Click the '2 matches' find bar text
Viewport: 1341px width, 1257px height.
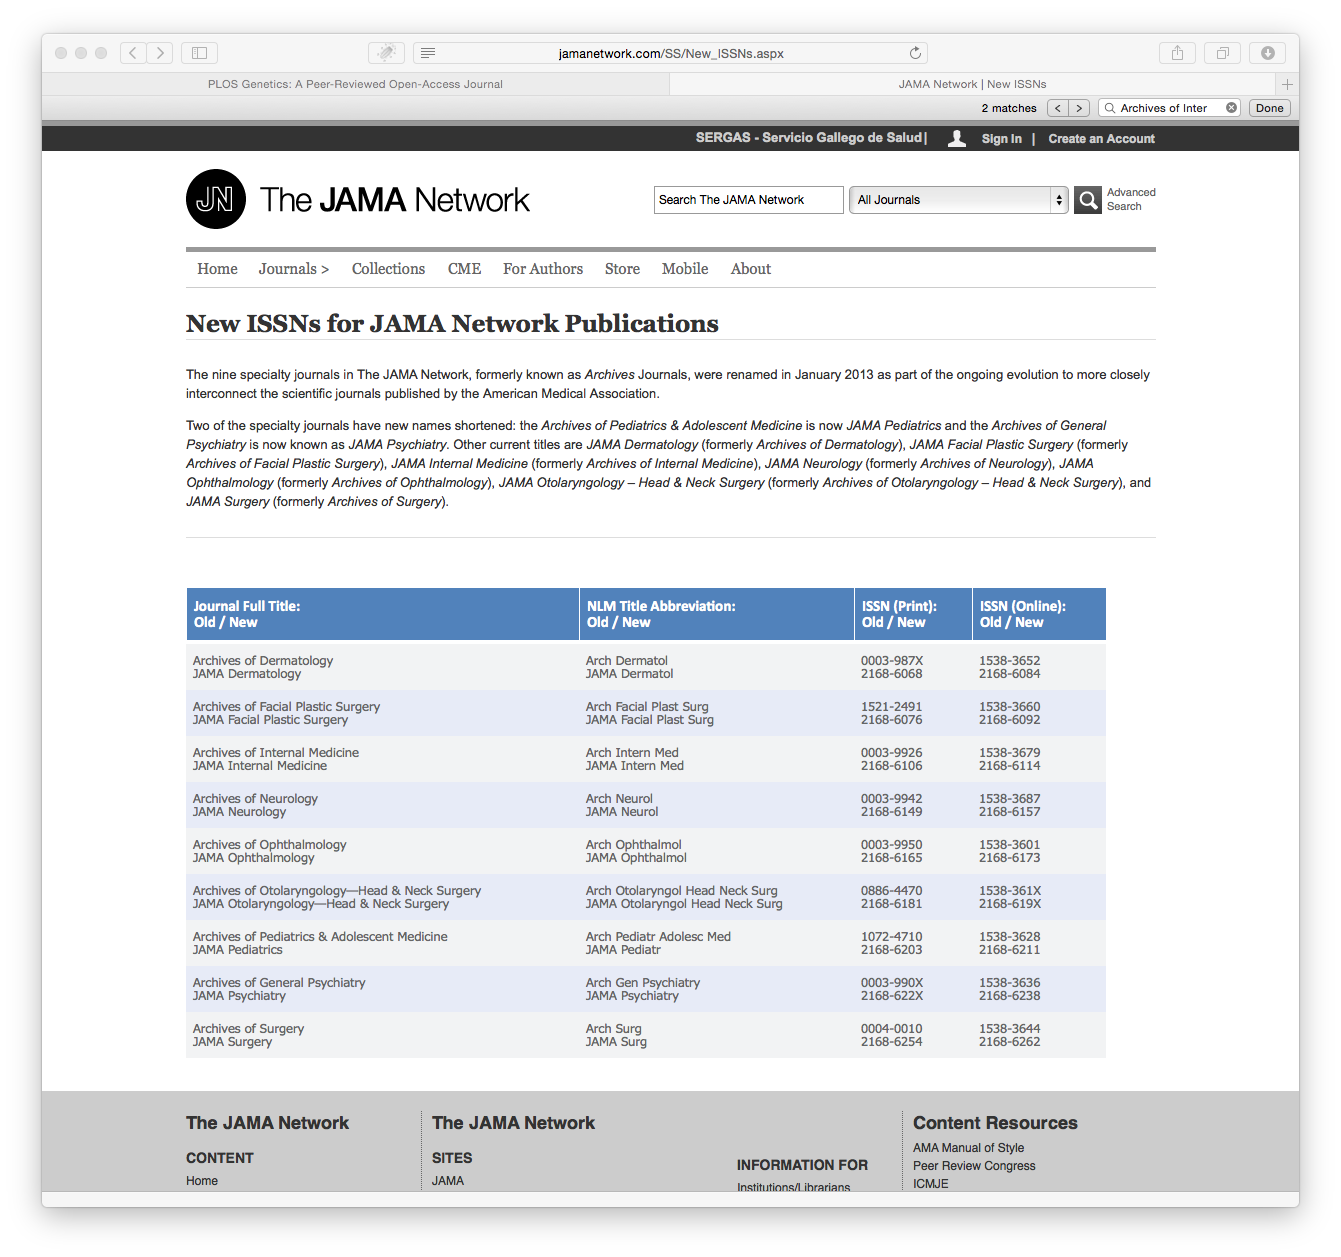[1009, 108]
